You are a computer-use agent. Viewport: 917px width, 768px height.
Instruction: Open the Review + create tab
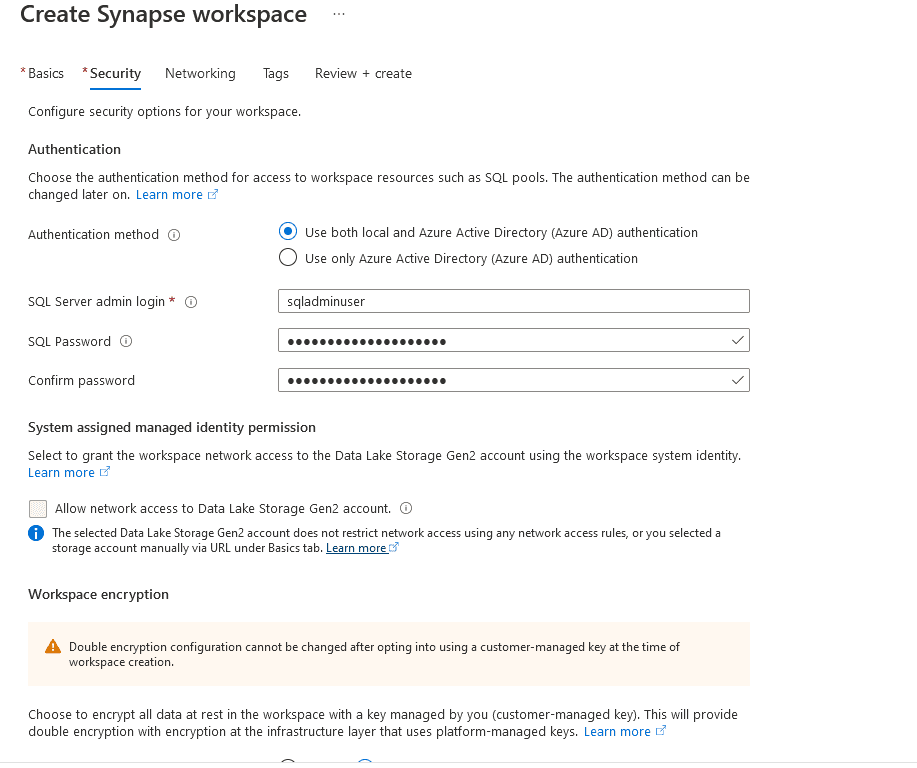coord(363,73)
